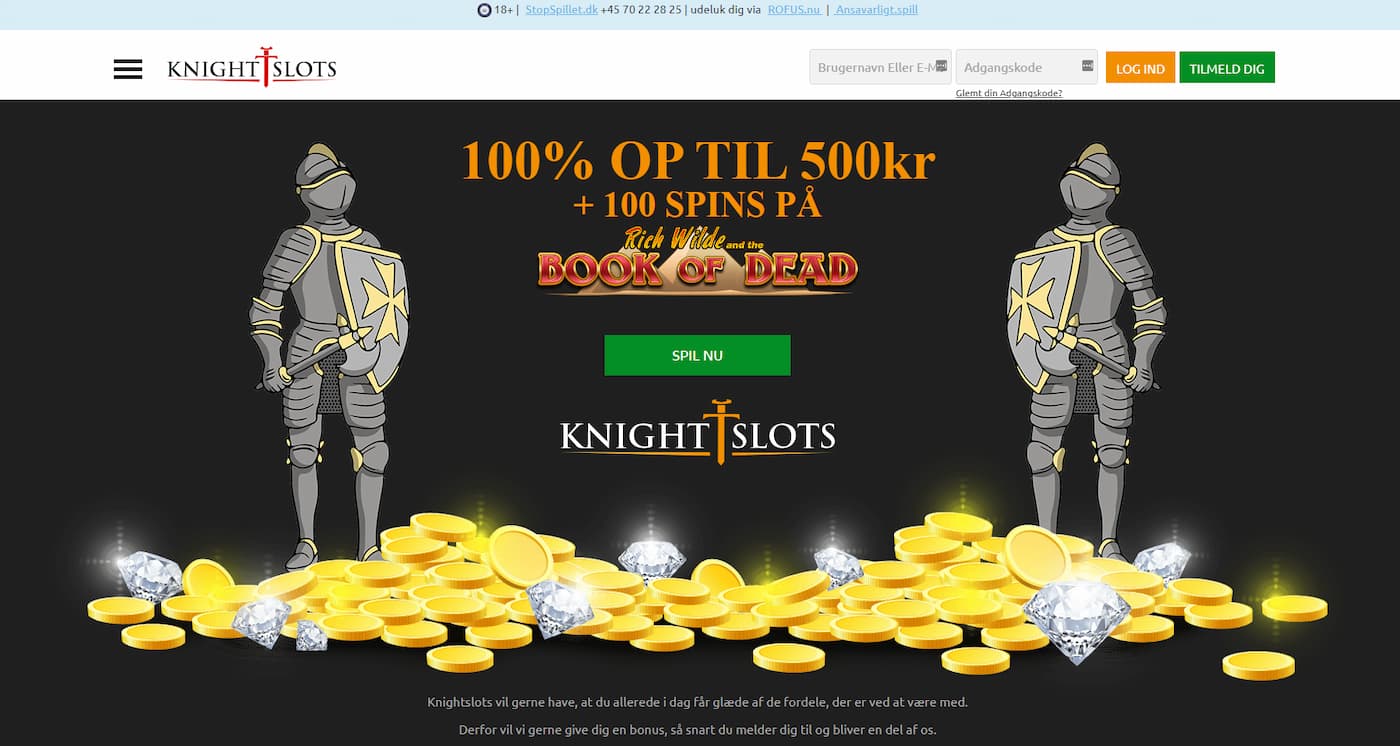This screenshot has width=1400, height=746.
Task: Click the central KnightSlots sword logo
Action: click(698, 433)
